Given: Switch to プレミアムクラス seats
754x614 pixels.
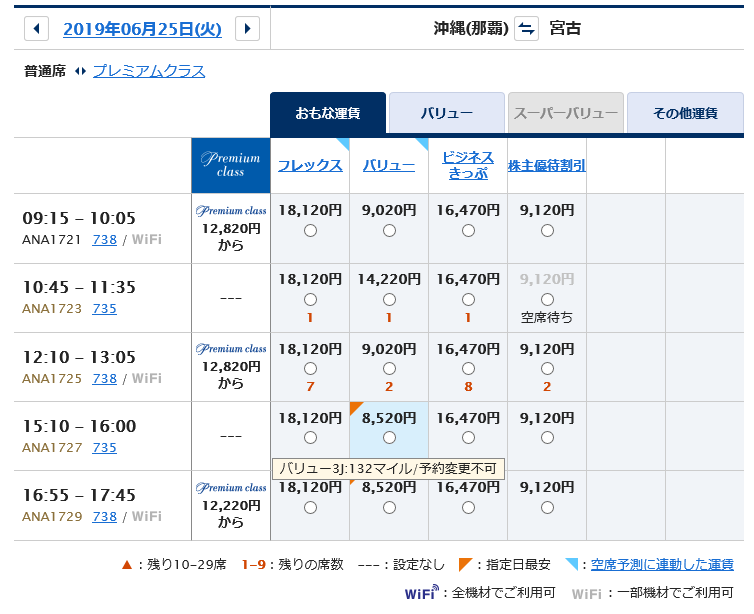Looking at the screenshot, I should 149,71.
